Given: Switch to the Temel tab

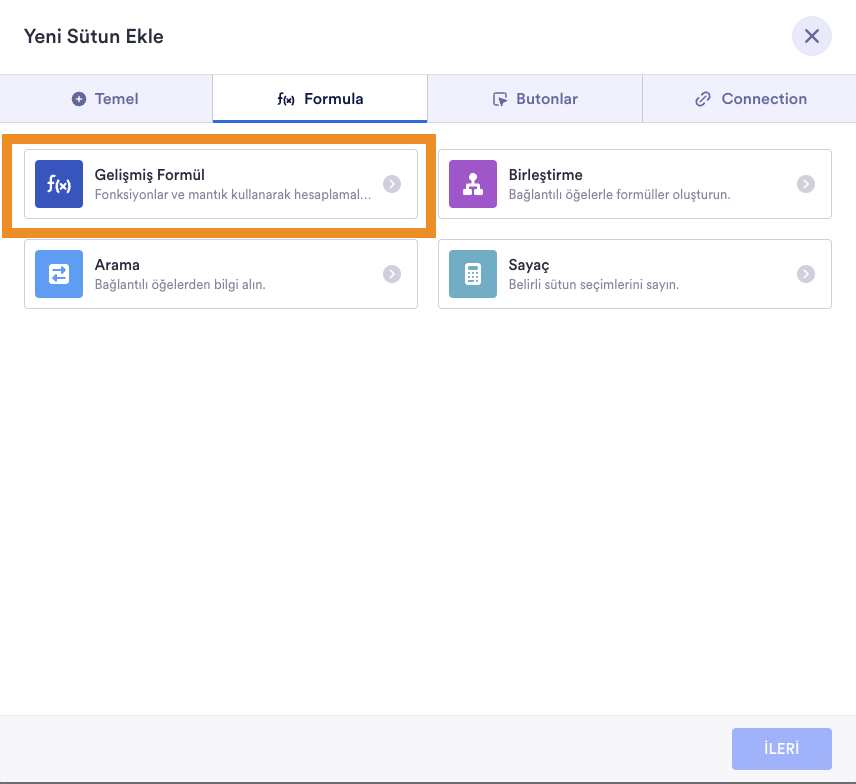Looking at the screenshot, I should (x=106, y=99).
